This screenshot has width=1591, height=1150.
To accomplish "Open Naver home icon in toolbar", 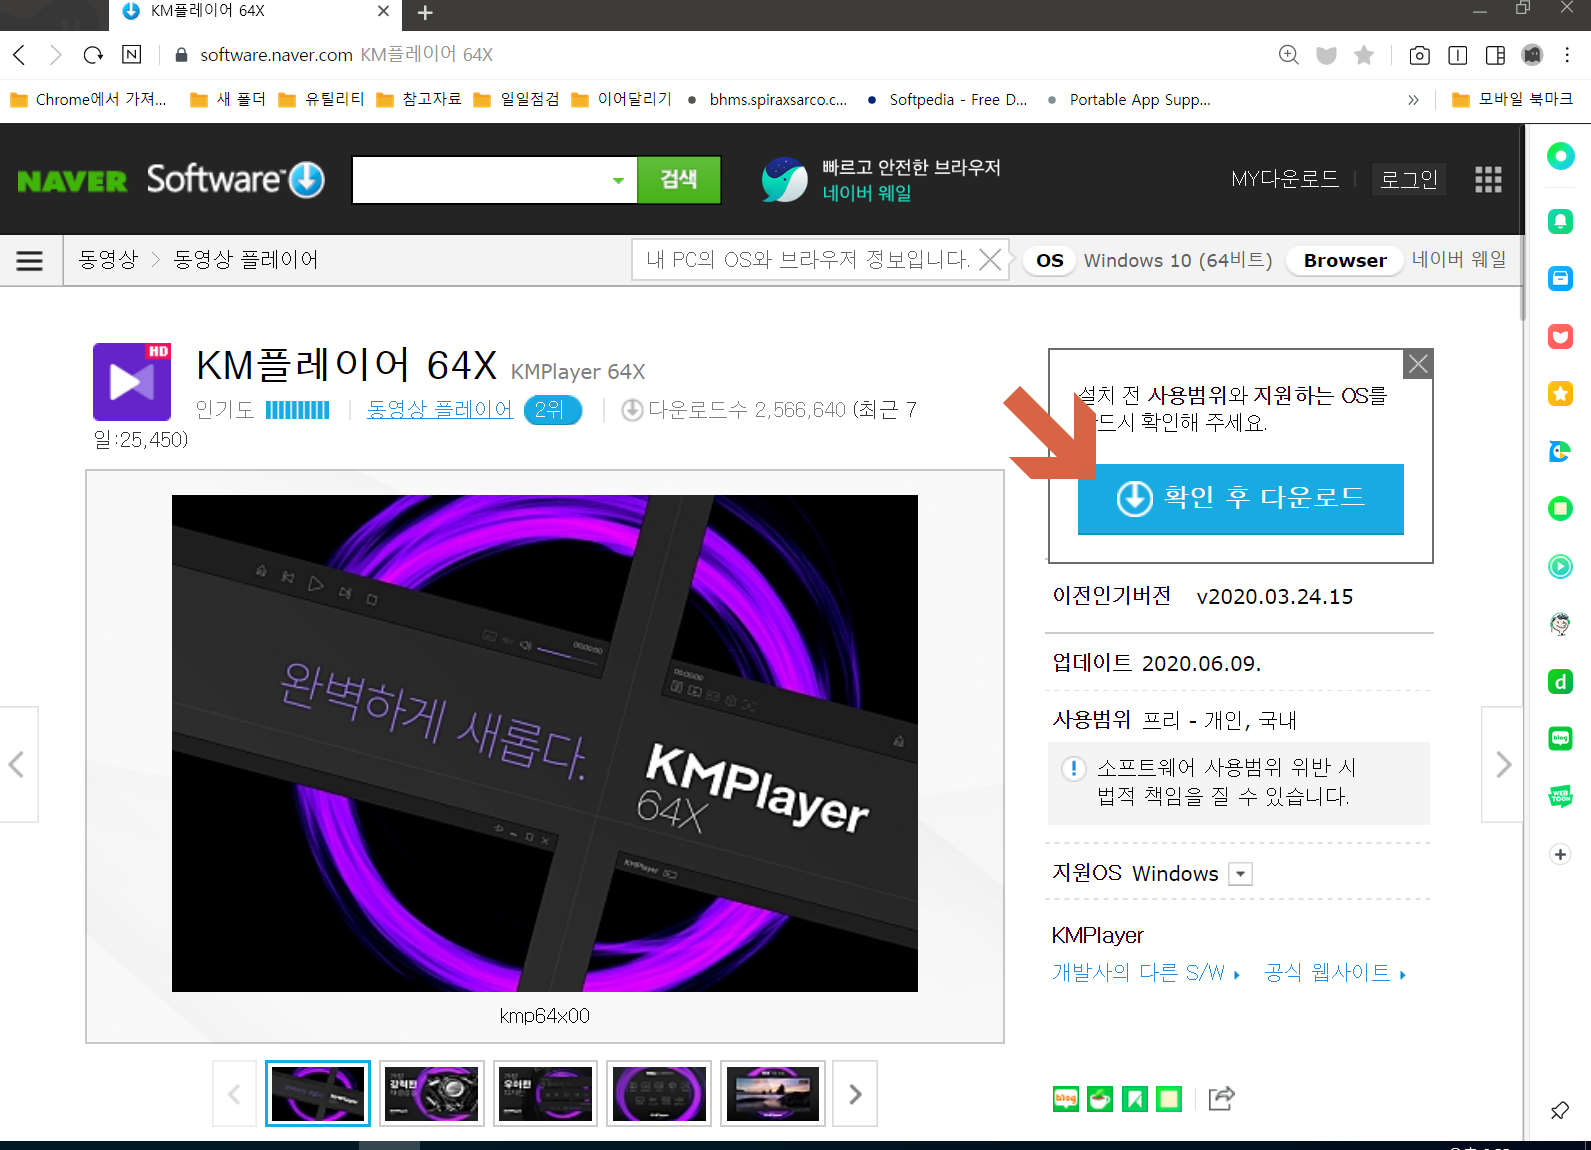I will tap(131, 55).
